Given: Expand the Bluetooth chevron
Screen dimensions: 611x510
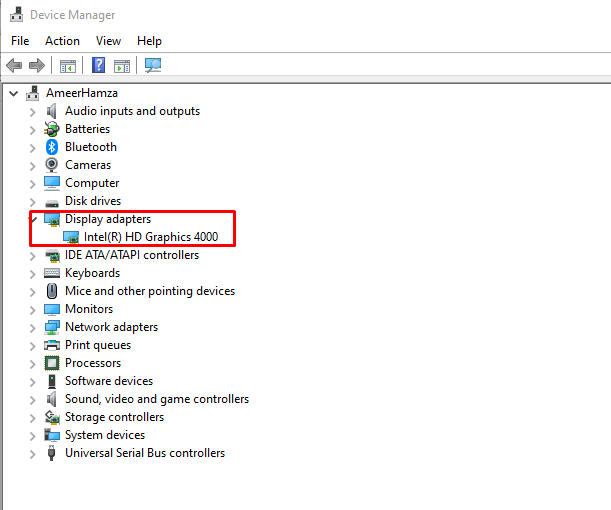Looking at the screenshot, I should (33, 148).
